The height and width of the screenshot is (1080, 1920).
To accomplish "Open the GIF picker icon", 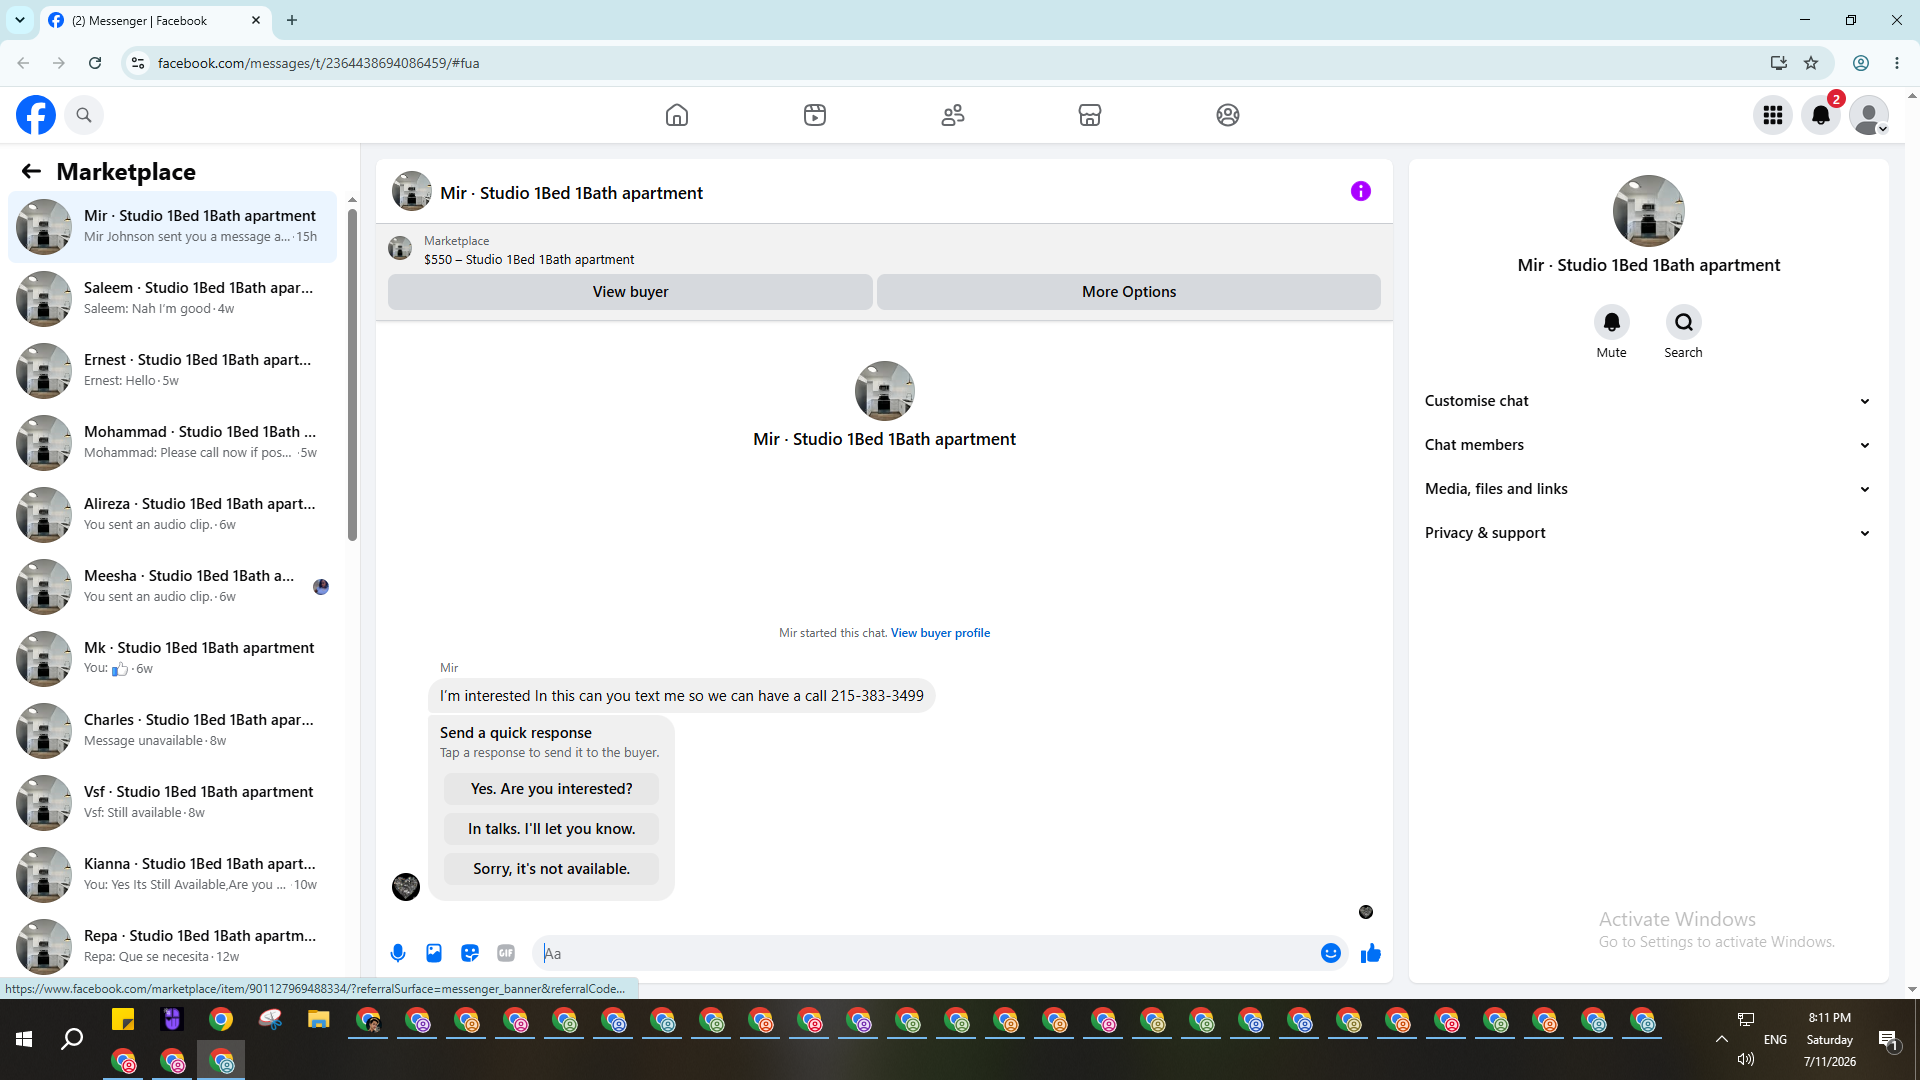I will pyautogui.click(x=506, y=953).
